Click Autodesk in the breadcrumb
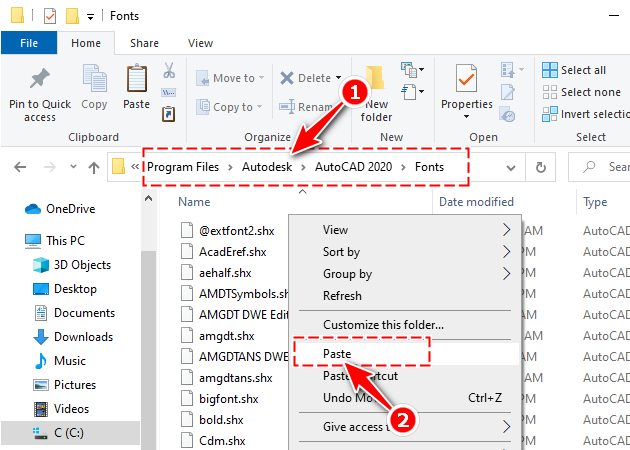The width and height of the screenshot is (630, 450). (267, 167)
